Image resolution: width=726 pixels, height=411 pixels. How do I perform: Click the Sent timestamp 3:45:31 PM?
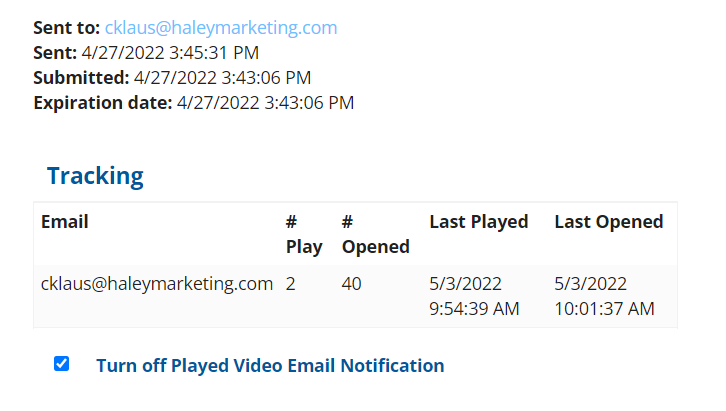214,53
